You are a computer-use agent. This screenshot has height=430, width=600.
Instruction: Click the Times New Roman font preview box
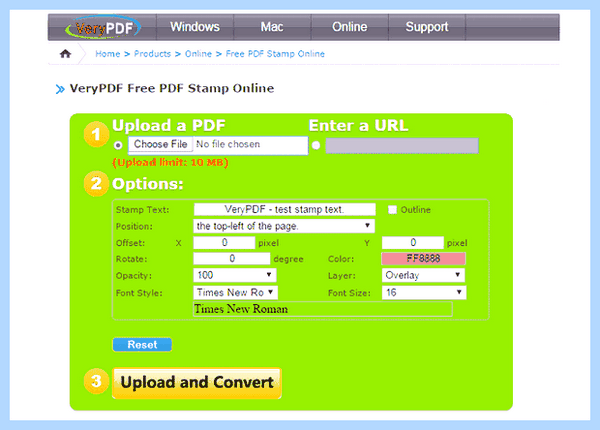[323, 309]
